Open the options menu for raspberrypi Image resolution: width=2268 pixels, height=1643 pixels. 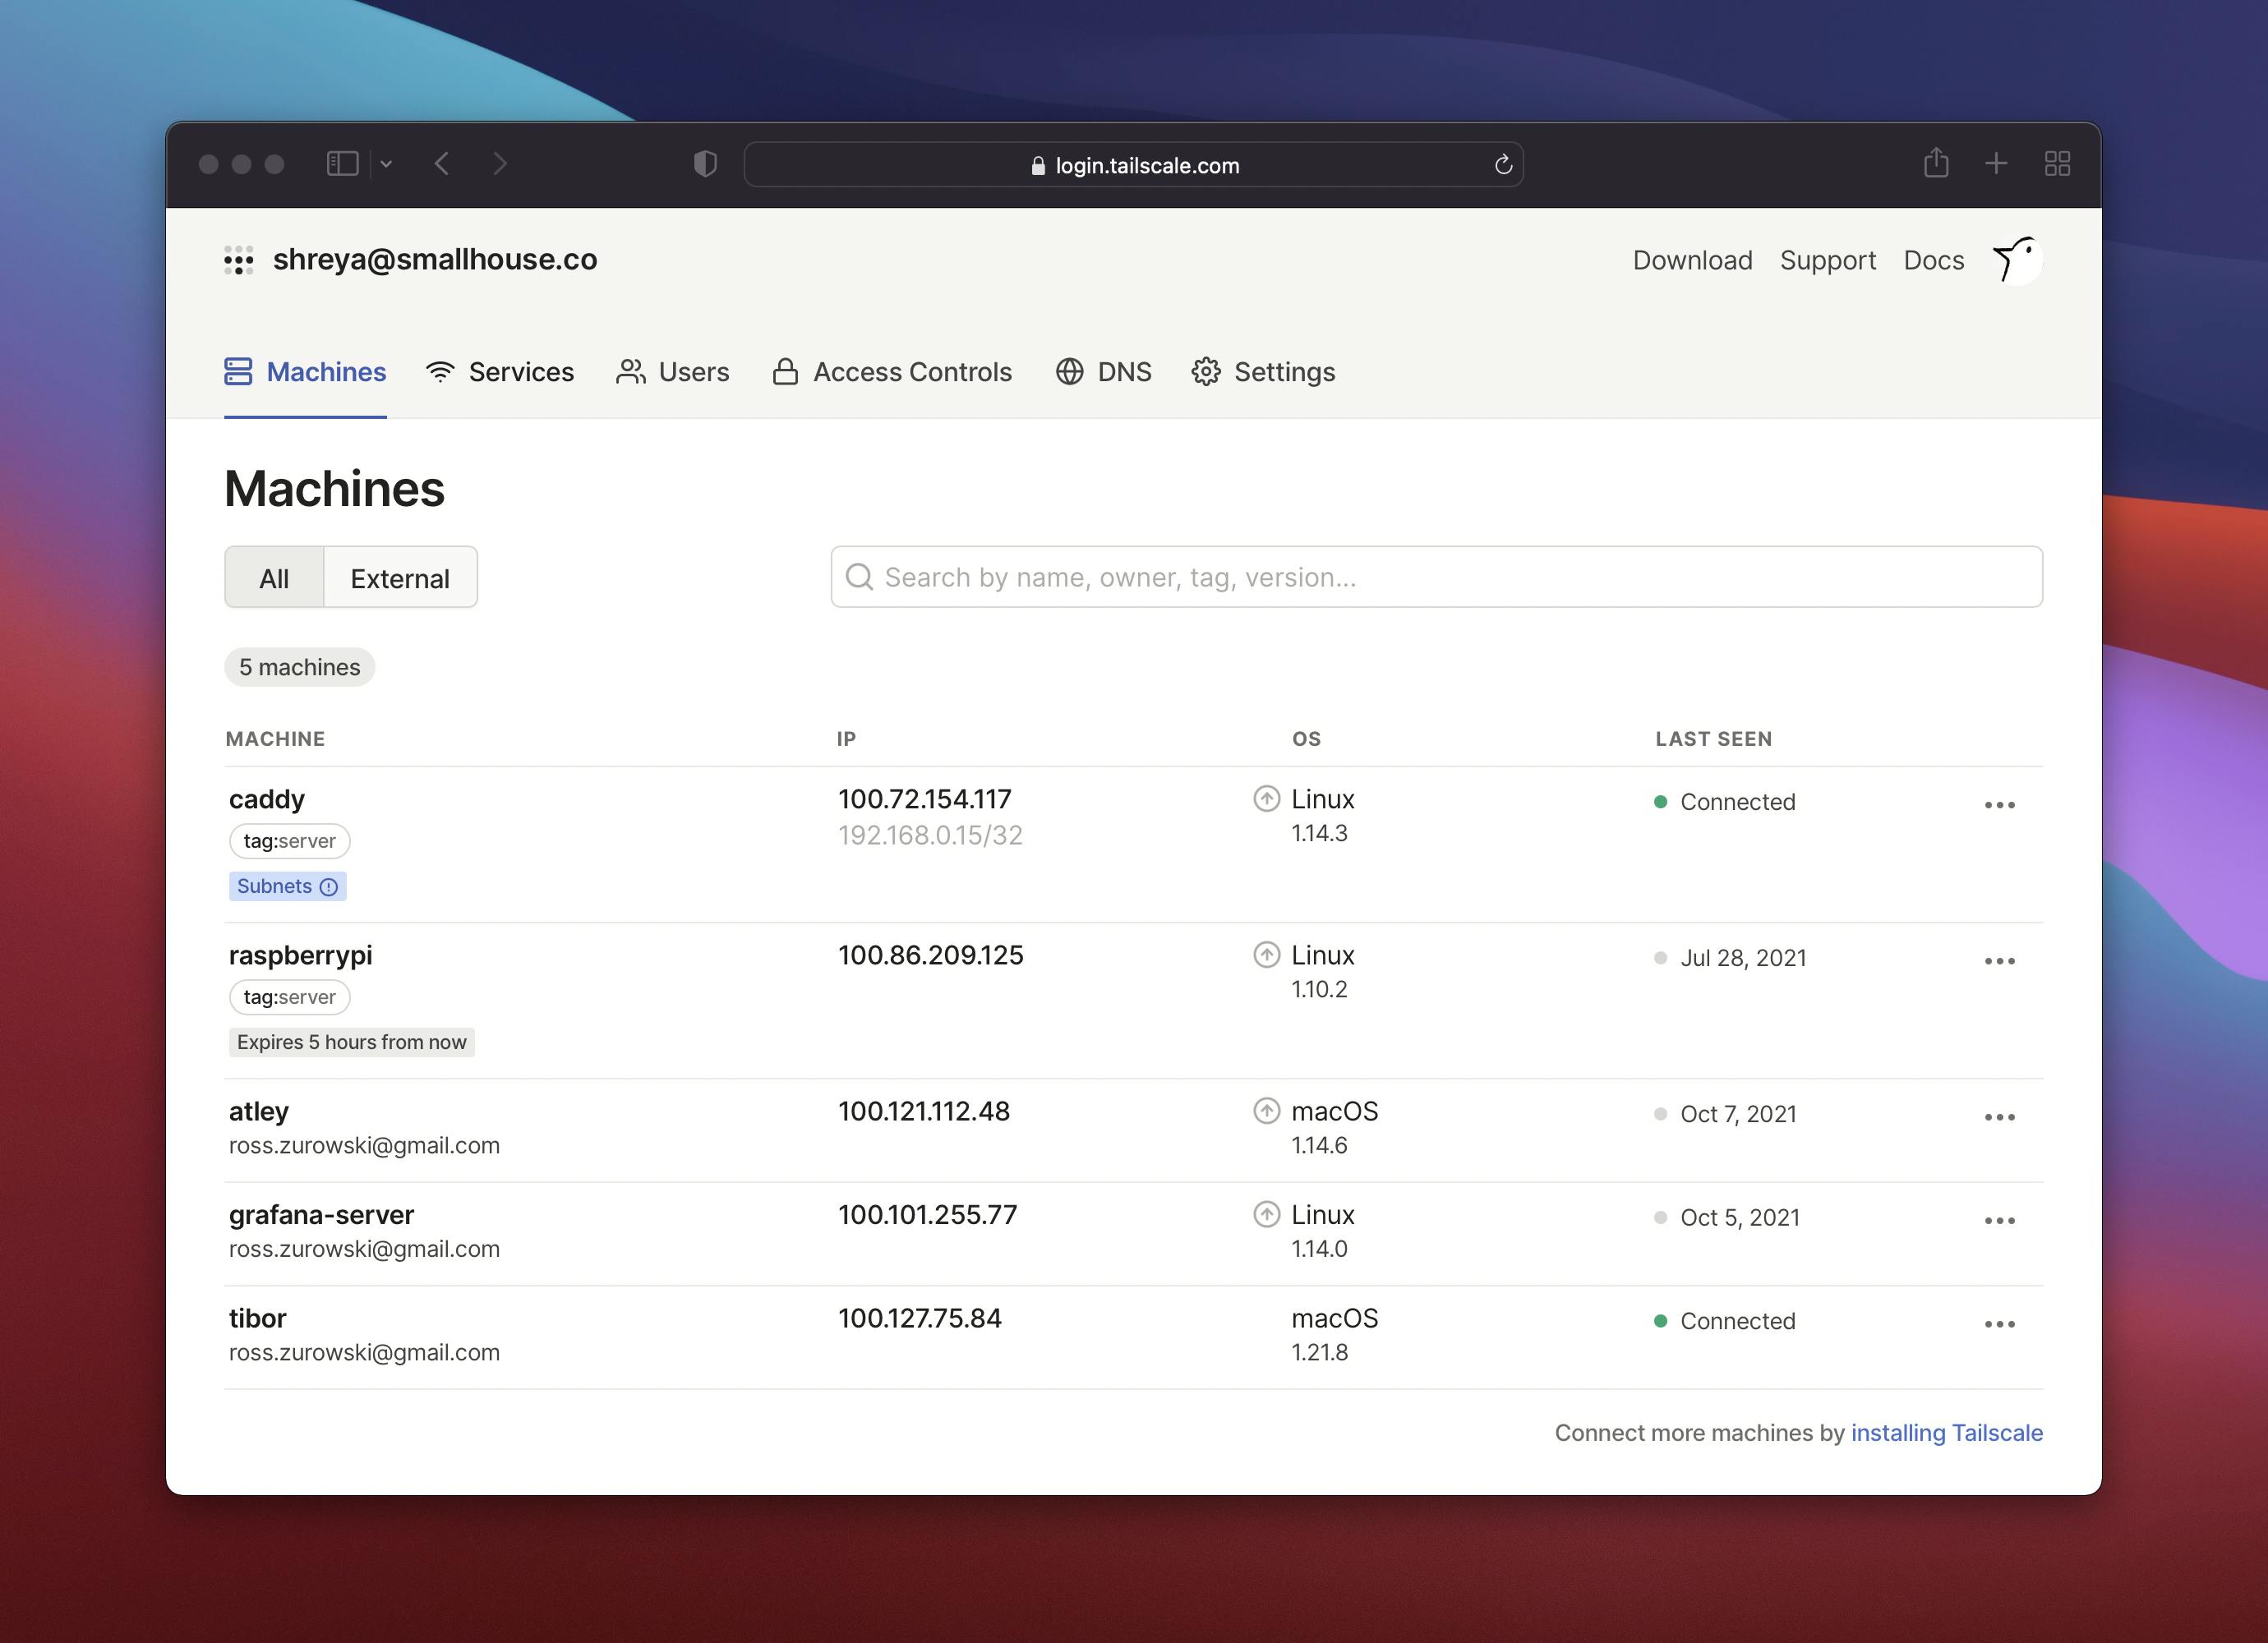pos(2000,961)
